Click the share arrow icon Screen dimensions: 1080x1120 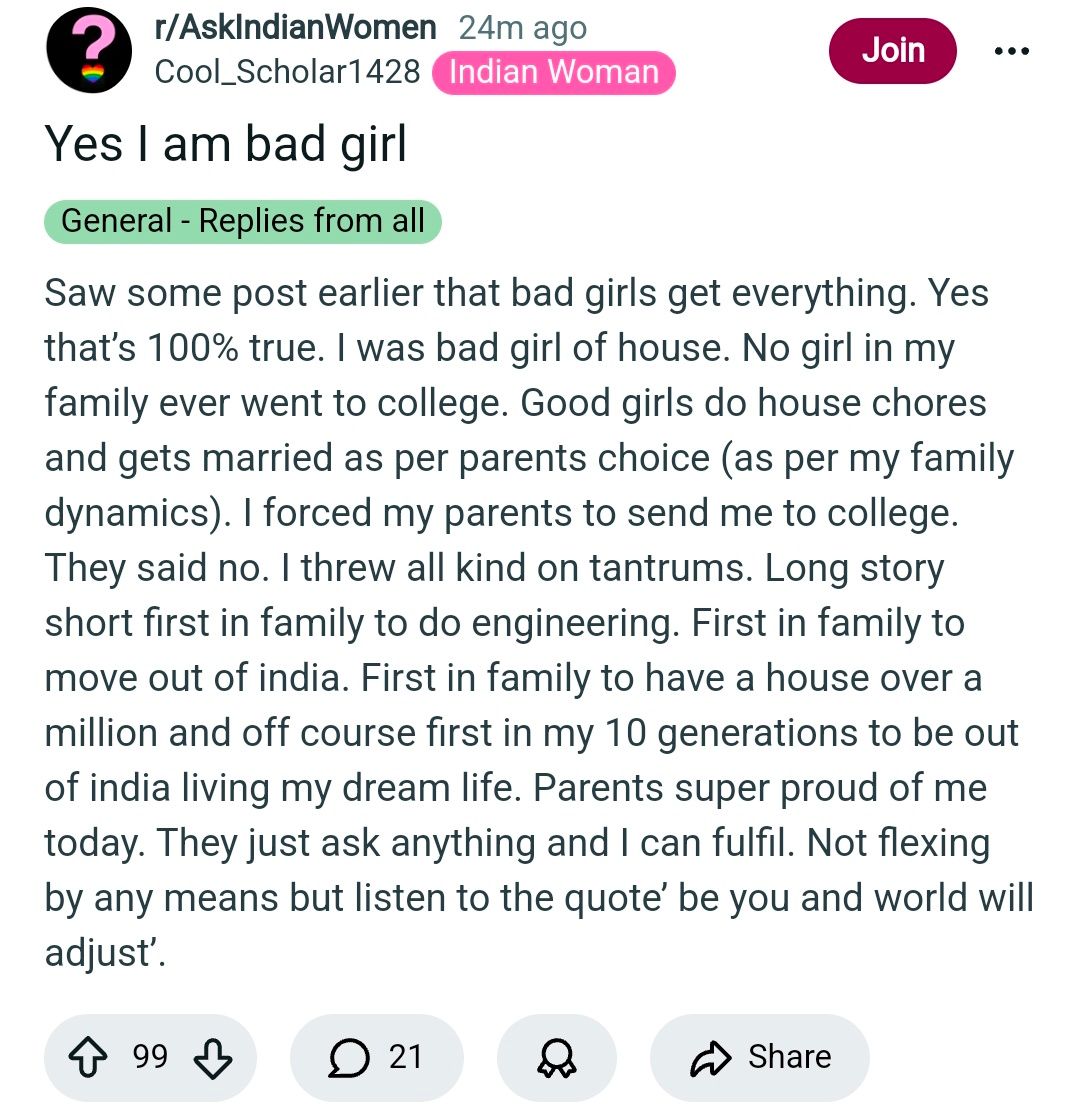coord(711,1058)
